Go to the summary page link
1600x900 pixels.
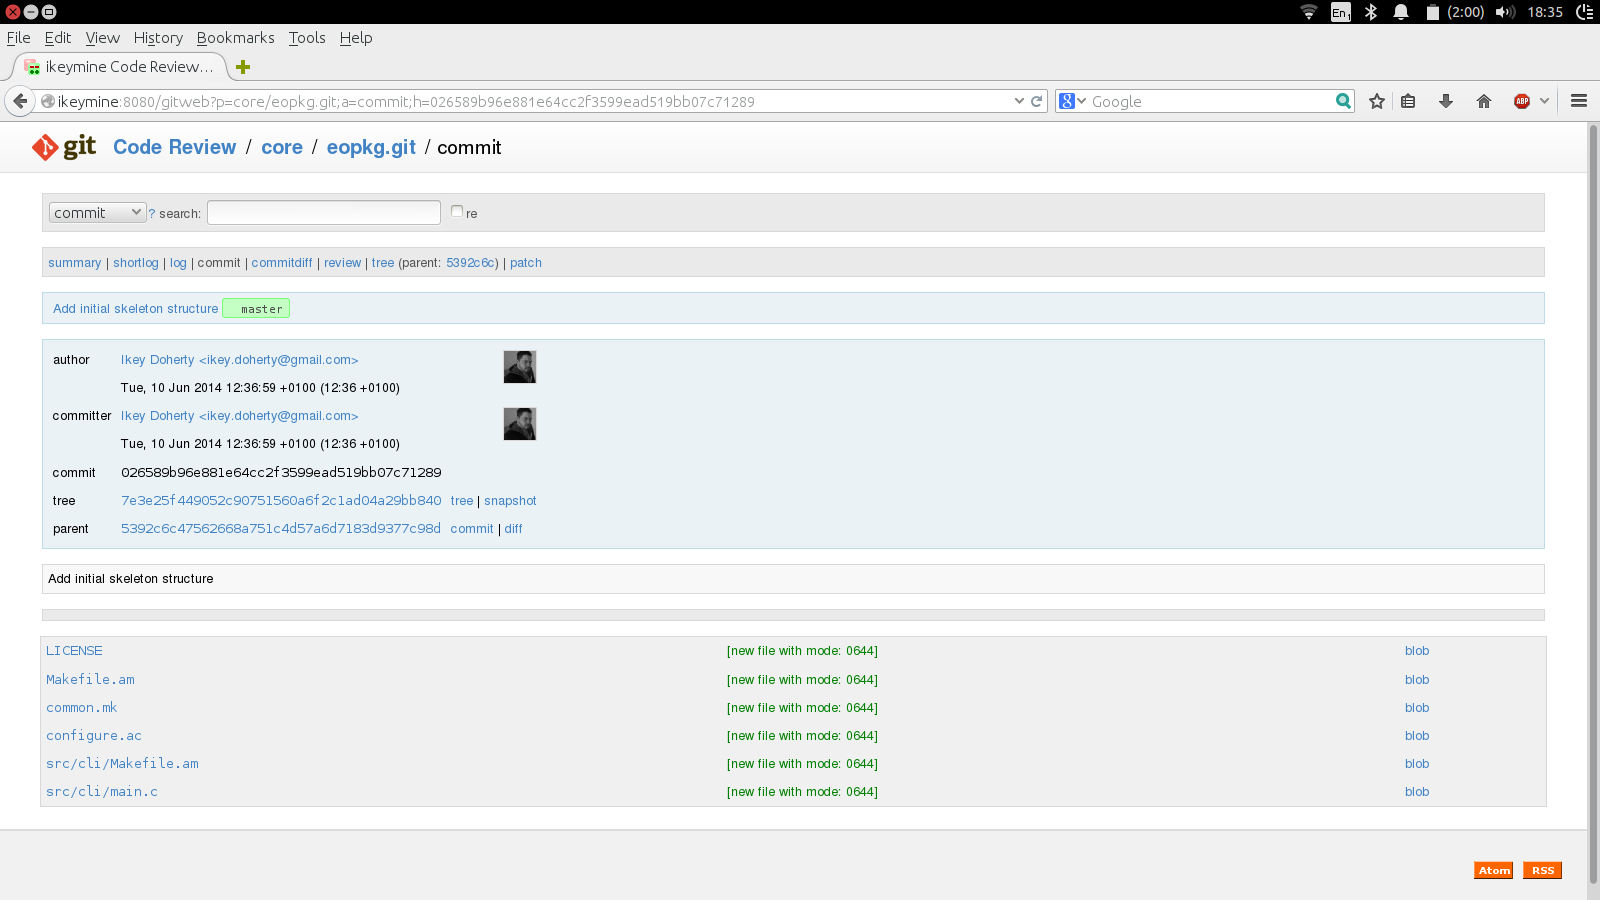[74, 263]
